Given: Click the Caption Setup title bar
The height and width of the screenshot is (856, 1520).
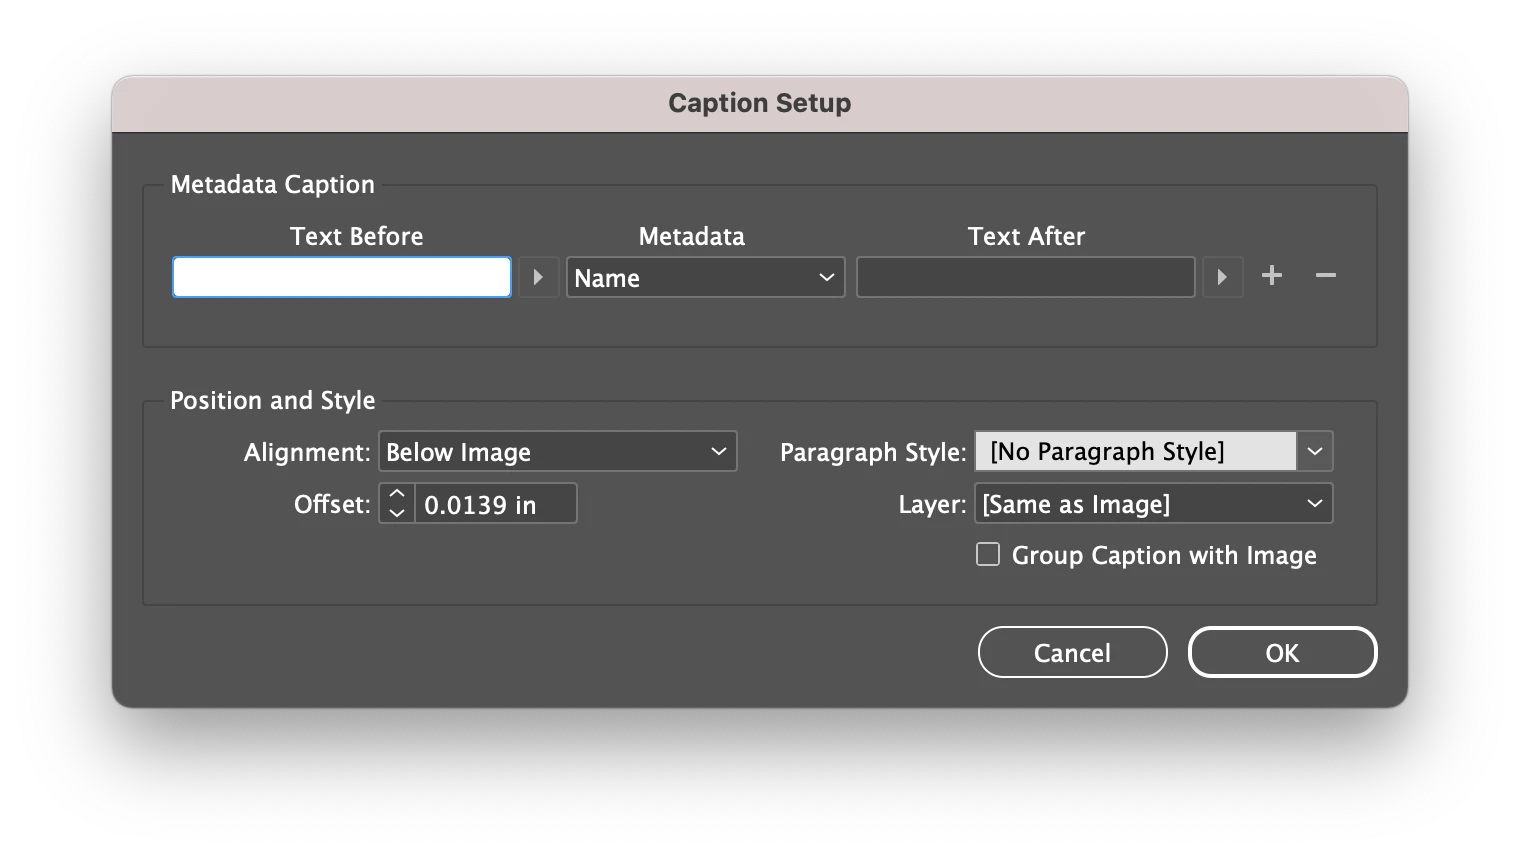Looking at the screenshot, I should 759,103.
